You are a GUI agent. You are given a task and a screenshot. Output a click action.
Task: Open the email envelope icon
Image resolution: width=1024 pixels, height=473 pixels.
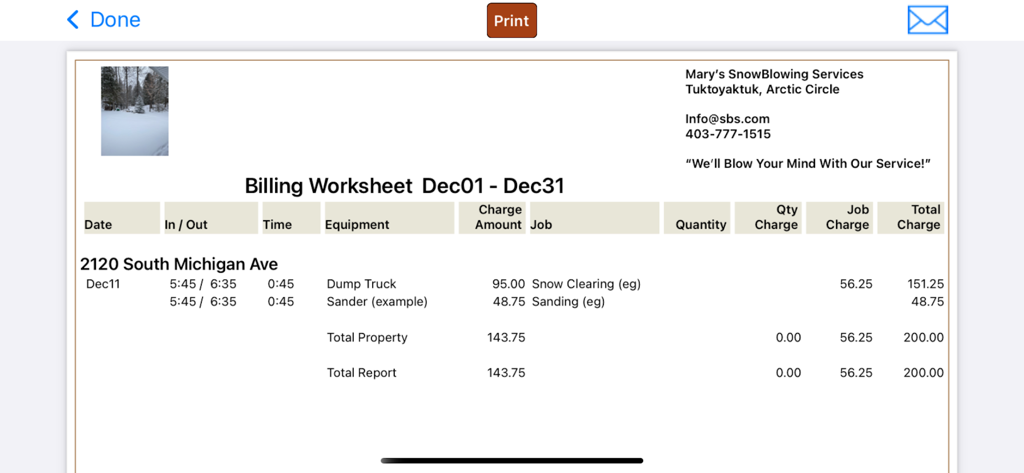point(927,20)
